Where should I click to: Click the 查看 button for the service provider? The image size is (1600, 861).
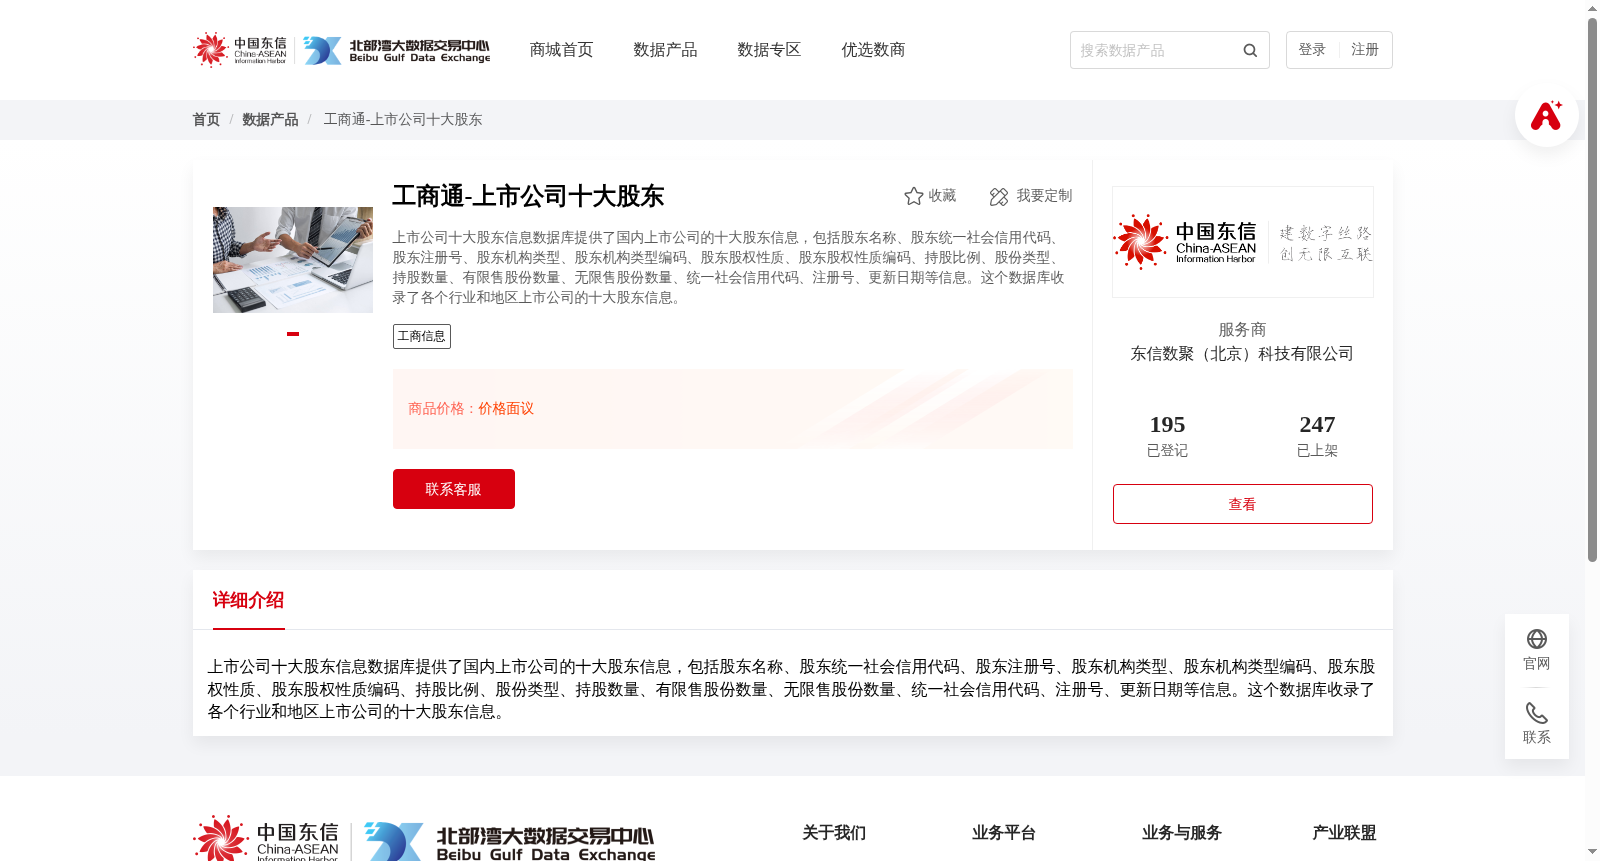coord(1243,504)
